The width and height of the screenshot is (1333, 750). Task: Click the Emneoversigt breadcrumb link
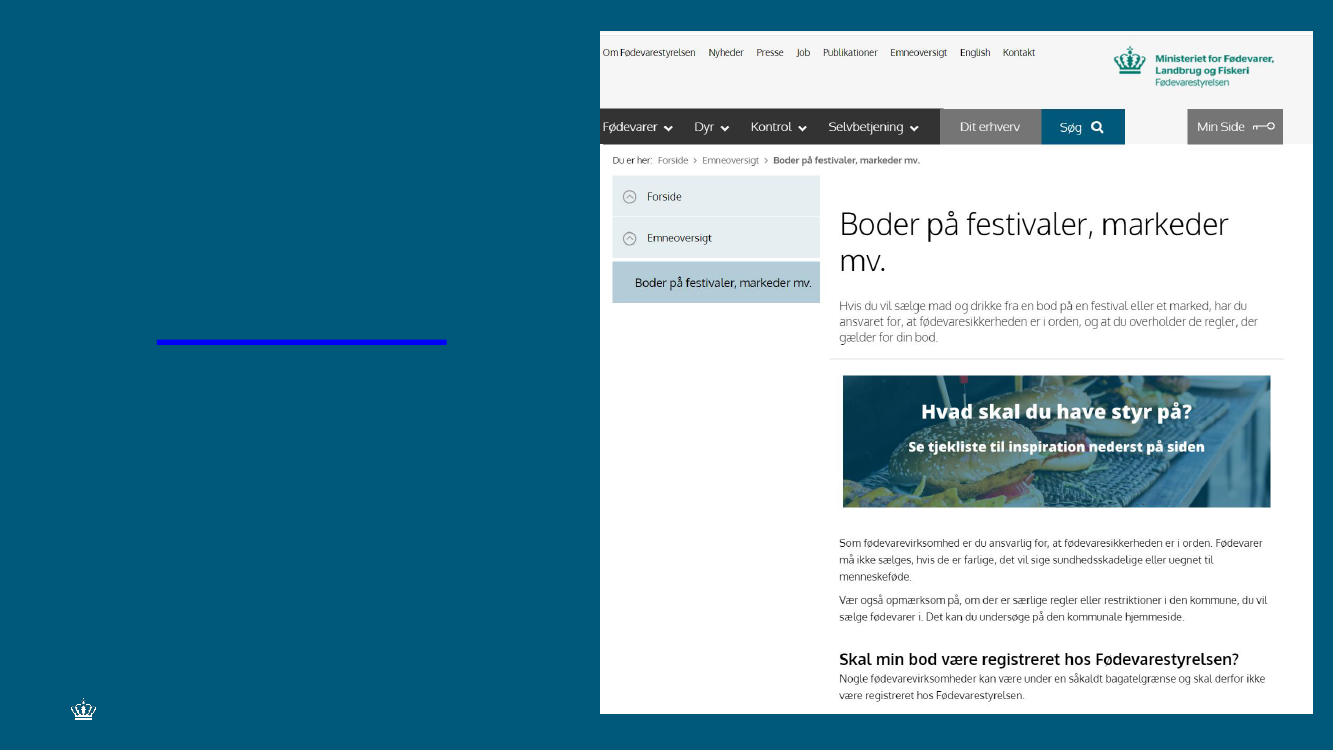(731, 160)
